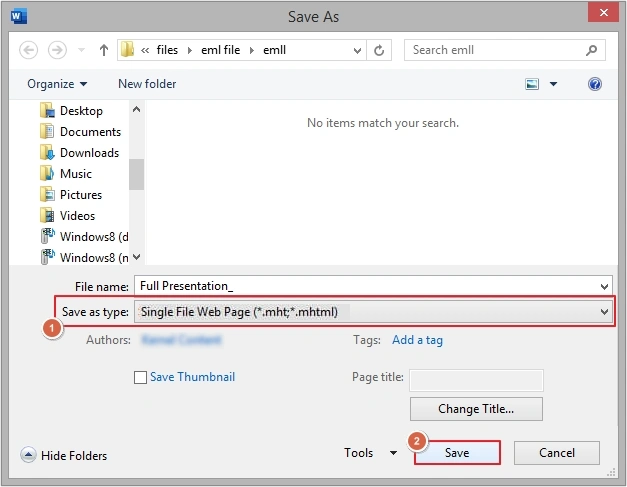627x487 pixels.
Task: Open recent locations dropdown arrow
Action: 82,50
